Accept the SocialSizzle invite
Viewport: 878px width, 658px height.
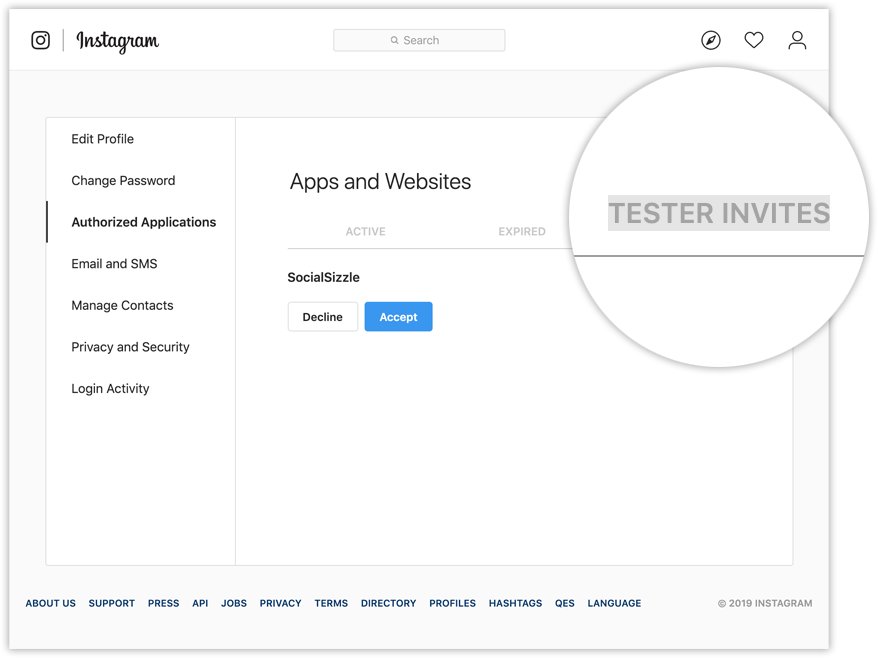(x=398, y=316)
